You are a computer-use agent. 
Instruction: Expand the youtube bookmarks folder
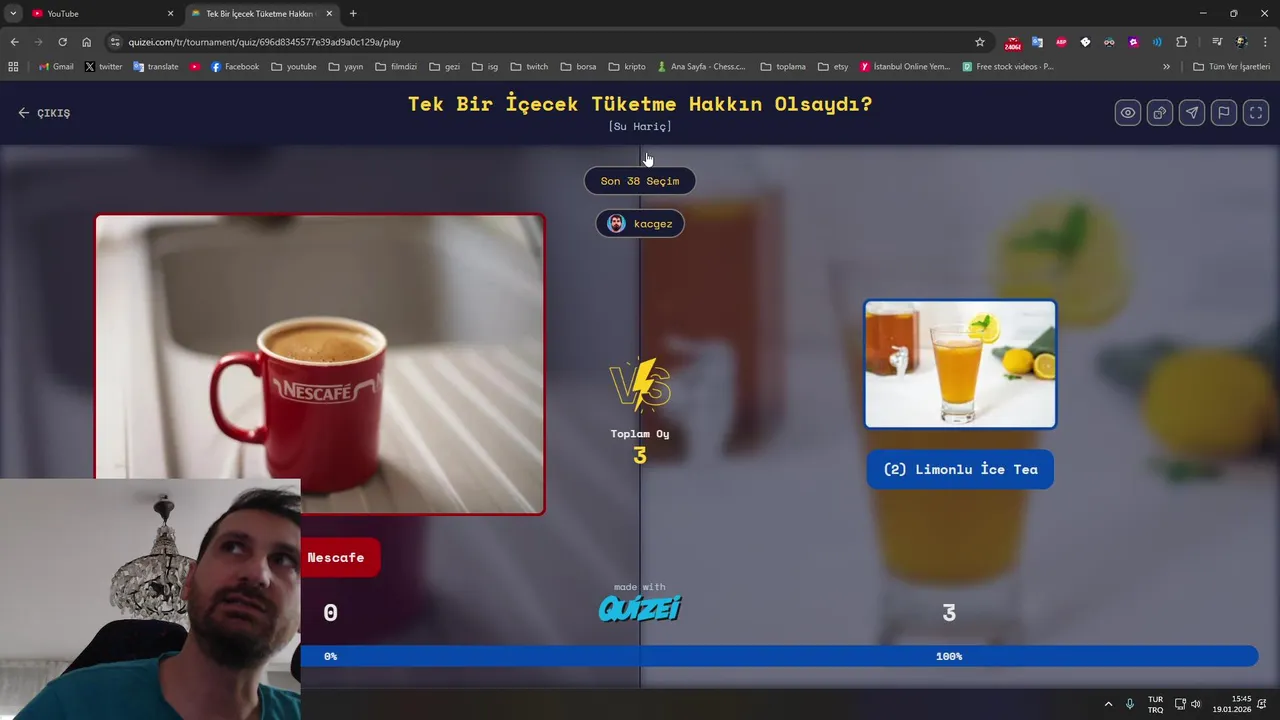[x=293, y=67]
